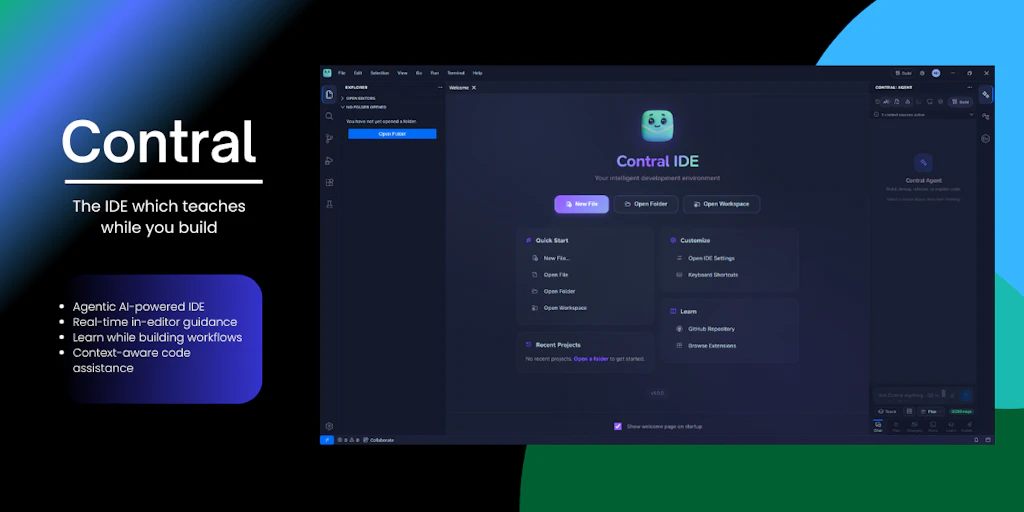Screen dimensions: 1024x512
Task: Switch to the Changes tab in agent panel
Action: [914, 426]
